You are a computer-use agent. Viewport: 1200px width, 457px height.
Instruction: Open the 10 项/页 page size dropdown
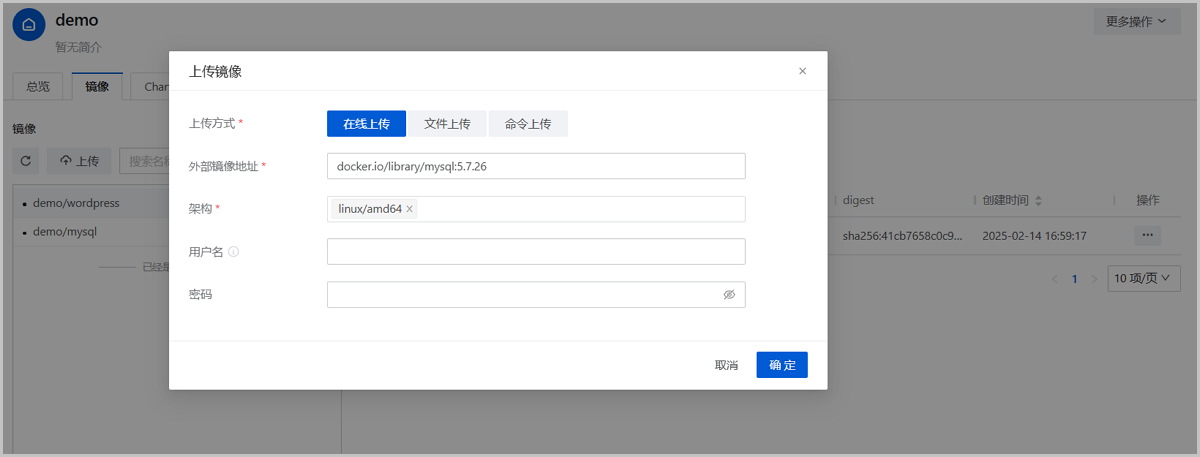coord(1143,279)
